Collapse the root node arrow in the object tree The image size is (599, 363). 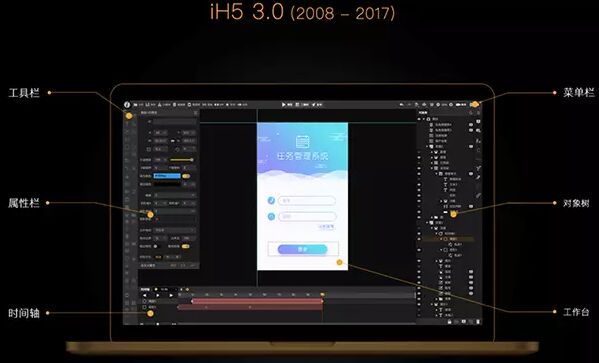423,119
